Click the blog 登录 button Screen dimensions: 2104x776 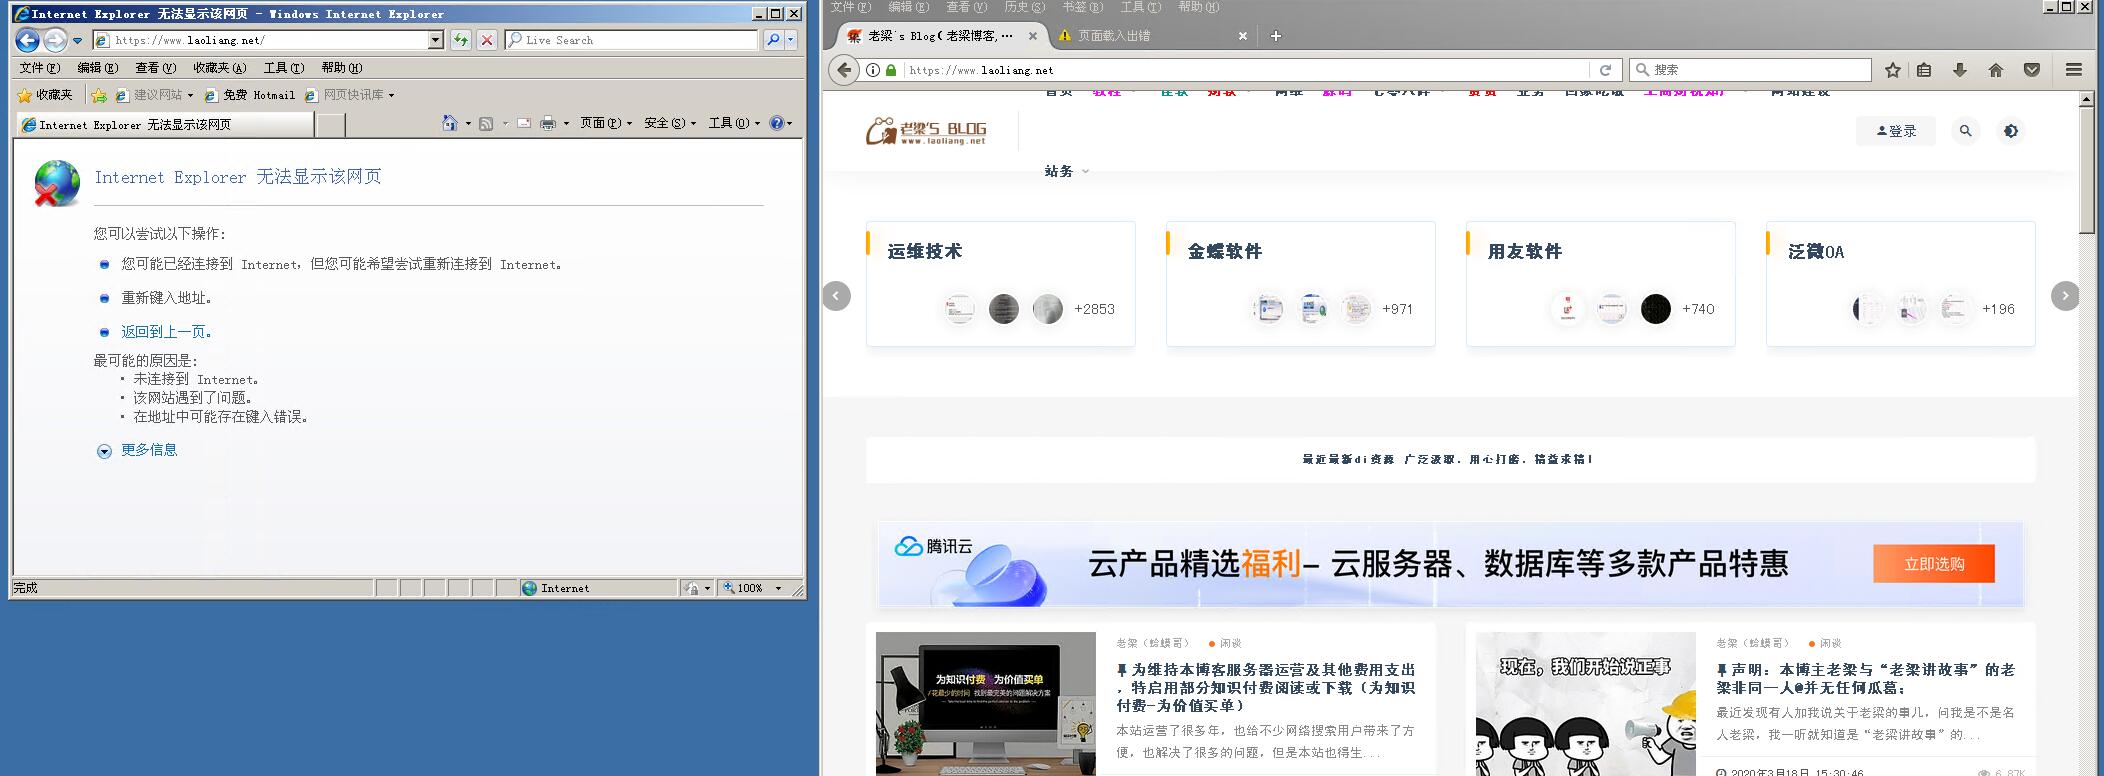coord(1895,131)
